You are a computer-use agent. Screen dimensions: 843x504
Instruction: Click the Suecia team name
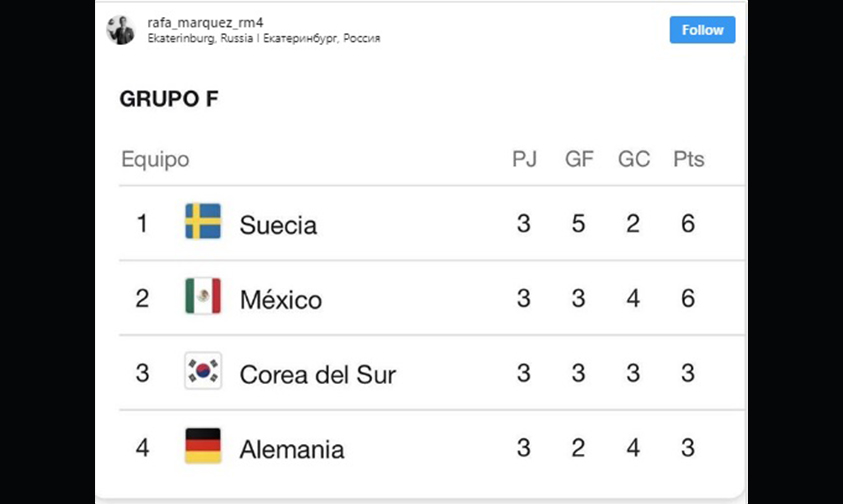click(278, 225)
